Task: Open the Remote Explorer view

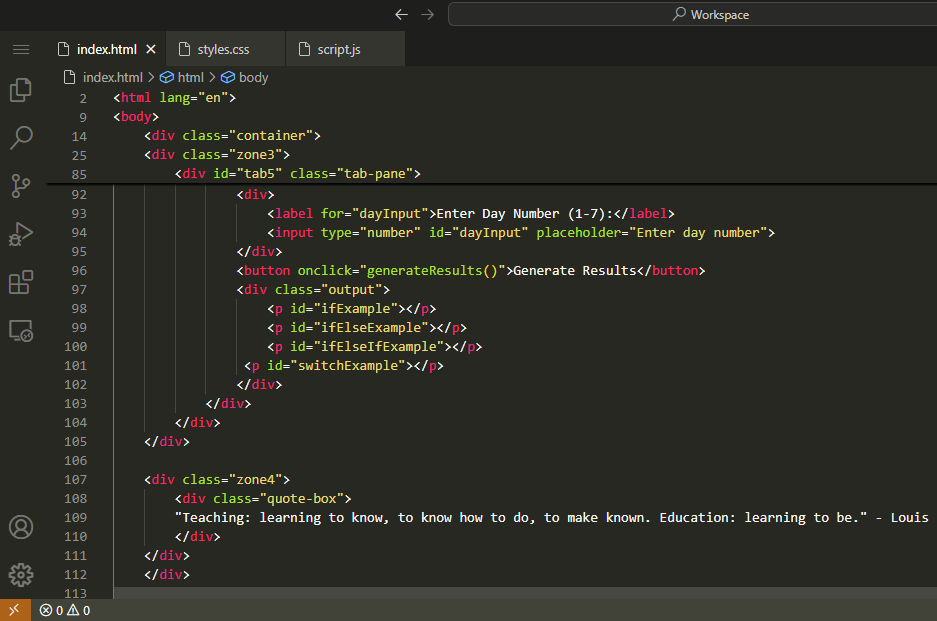Action: (21, 331)
